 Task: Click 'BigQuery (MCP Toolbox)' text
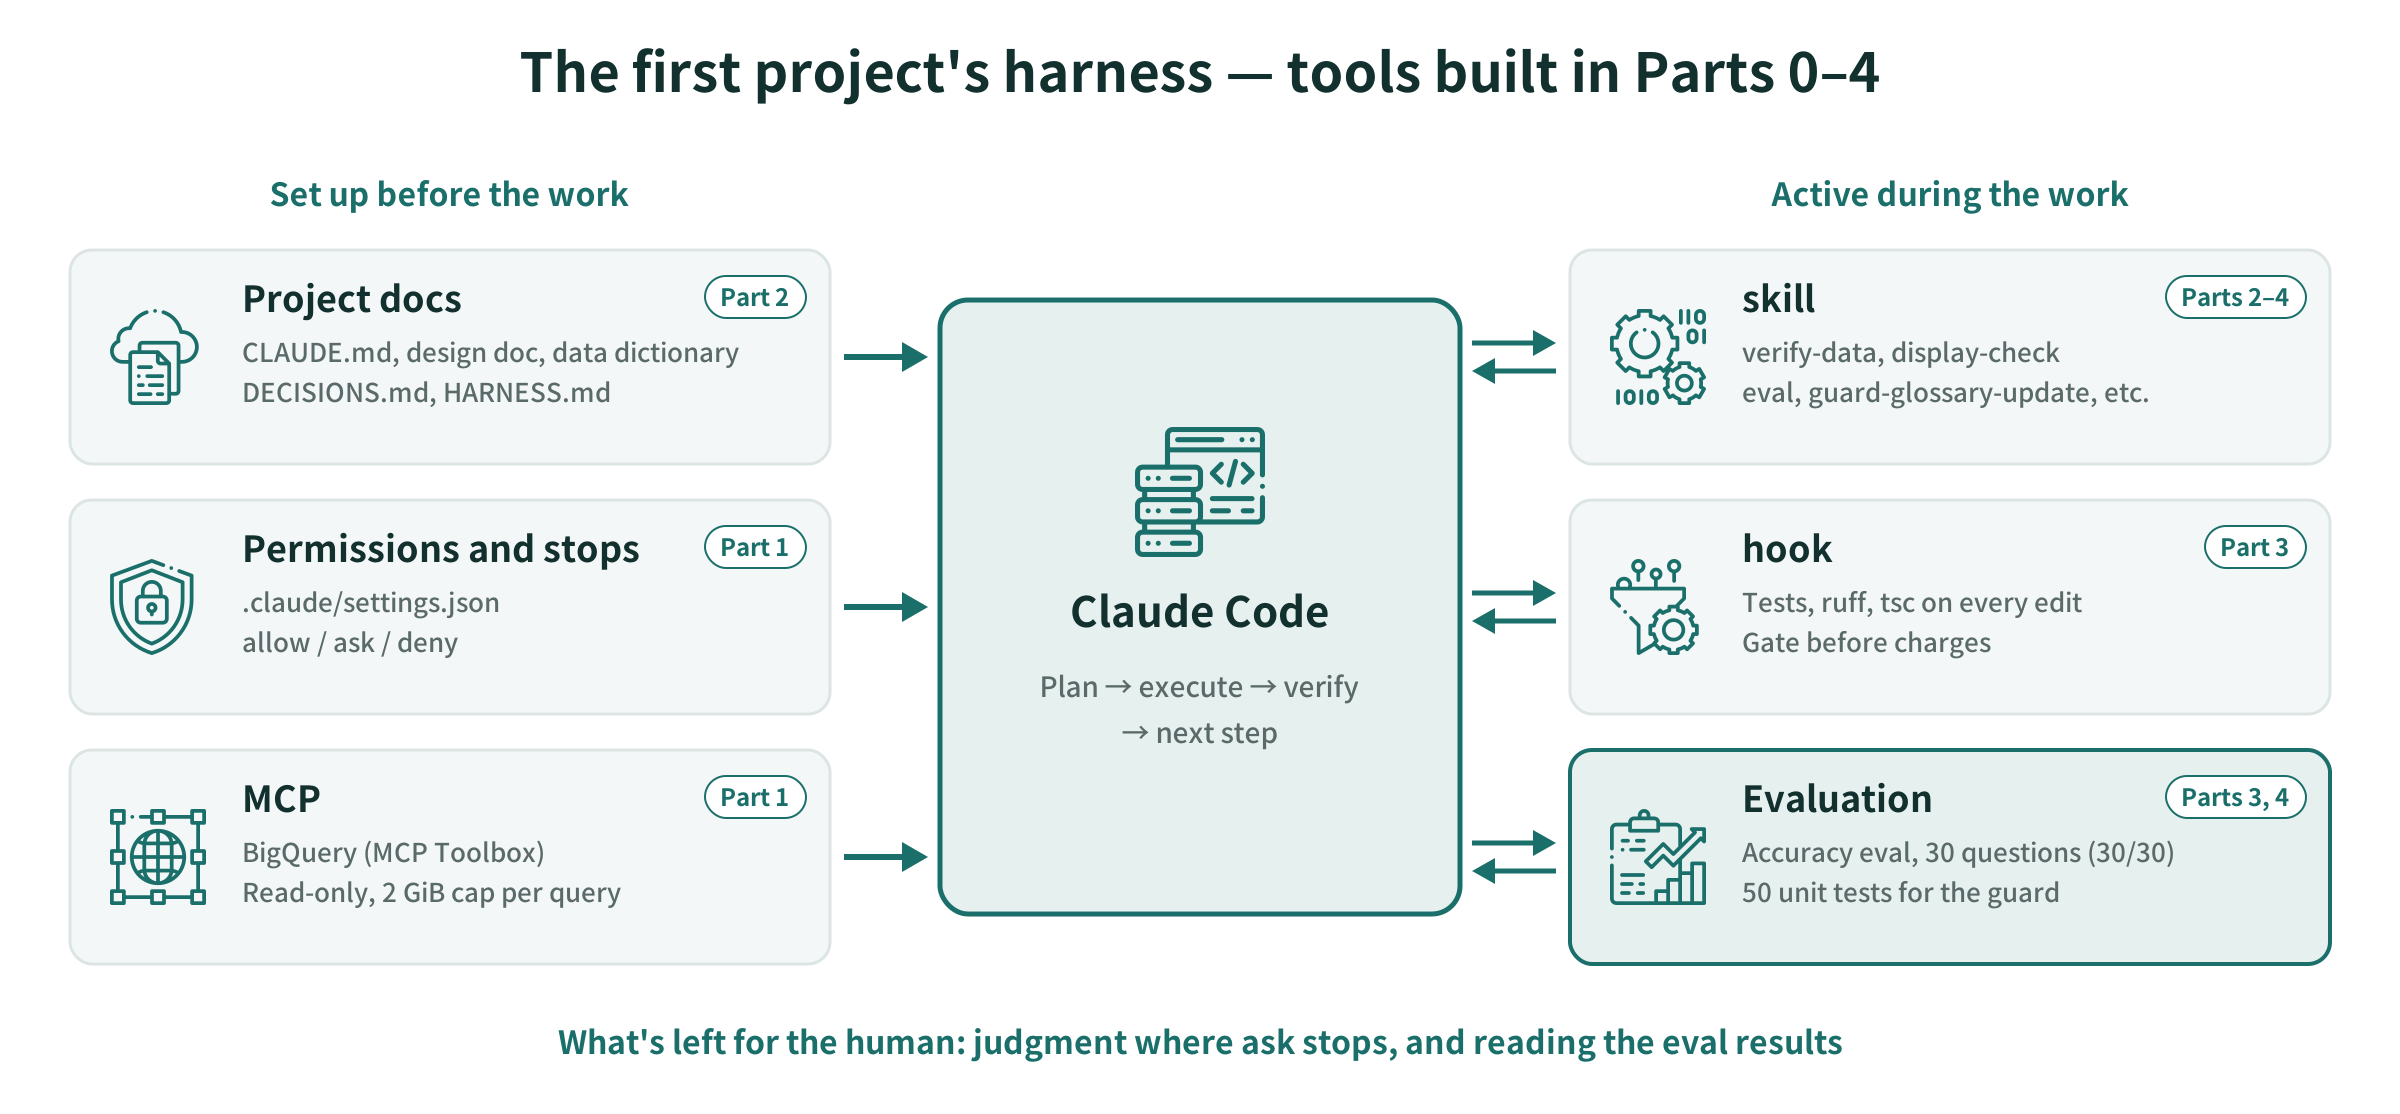394,853
